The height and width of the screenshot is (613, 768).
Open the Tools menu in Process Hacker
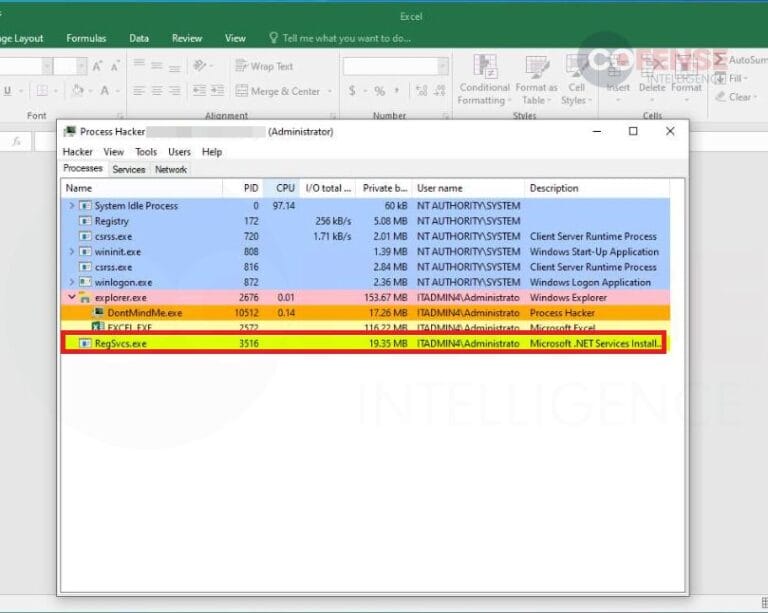point(146,152)
